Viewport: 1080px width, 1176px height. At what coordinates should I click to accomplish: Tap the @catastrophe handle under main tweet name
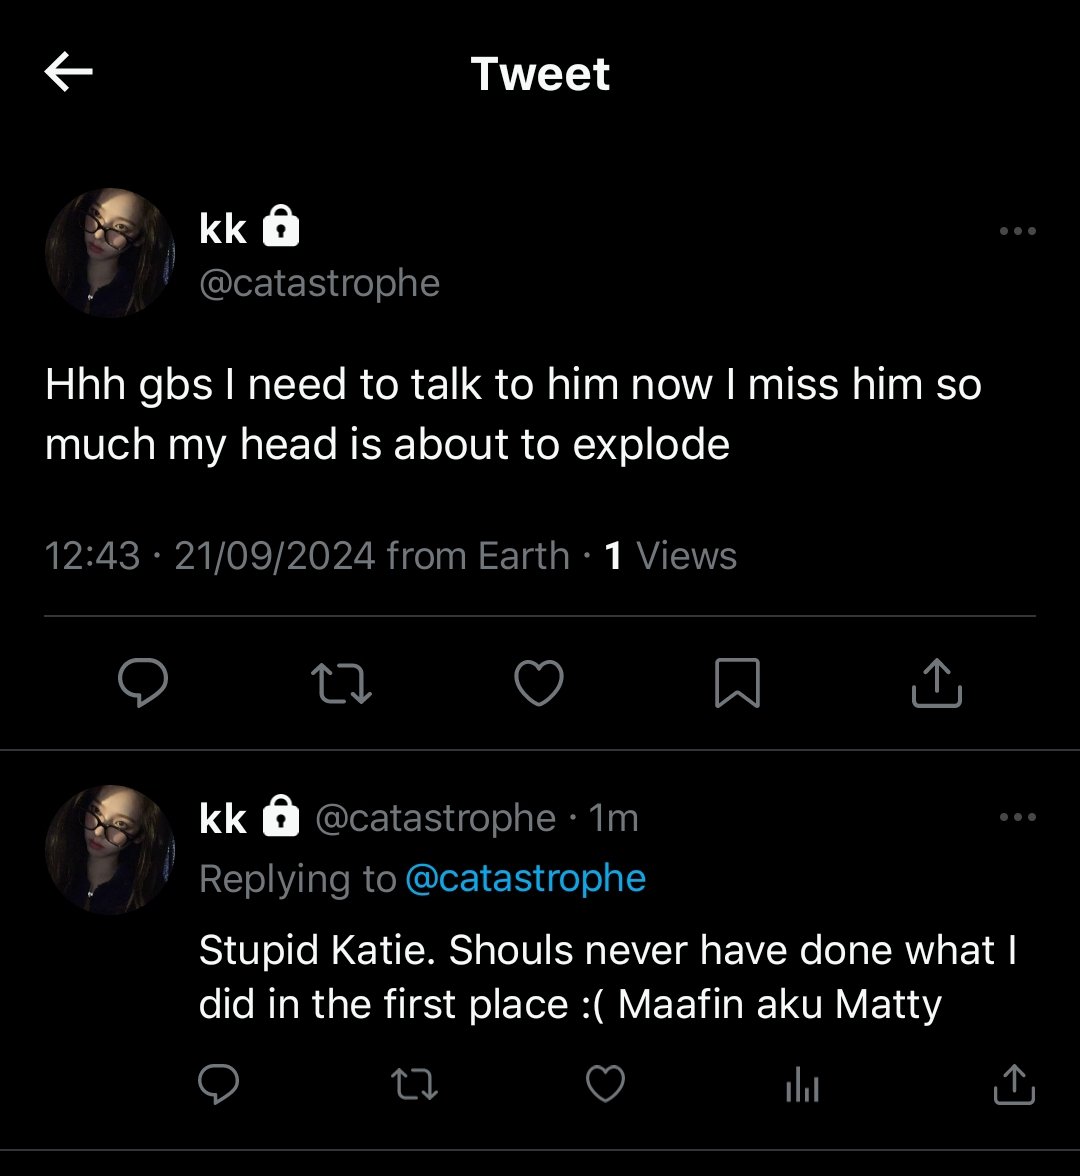320,284
